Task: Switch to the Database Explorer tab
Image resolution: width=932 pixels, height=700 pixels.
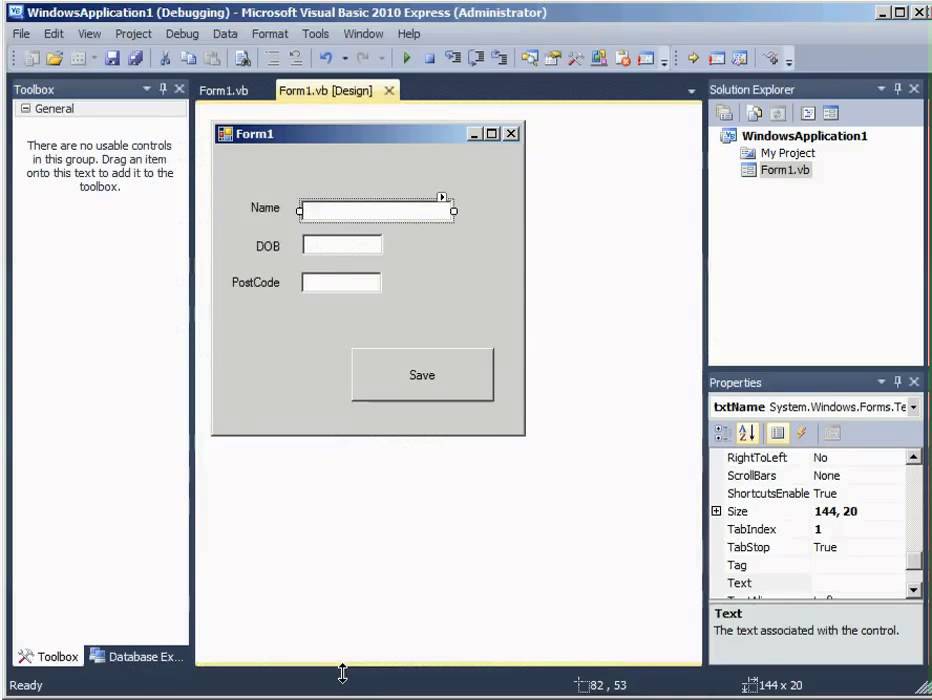Action: pos(137,656)
